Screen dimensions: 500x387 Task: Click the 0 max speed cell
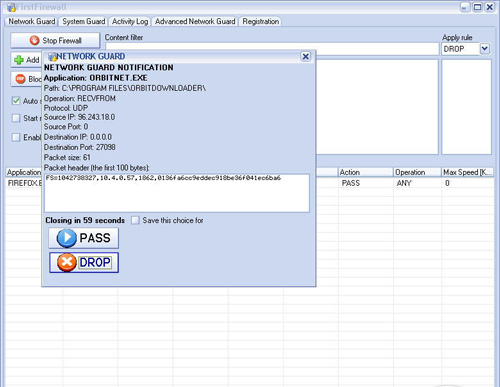[x=447, y=183]
